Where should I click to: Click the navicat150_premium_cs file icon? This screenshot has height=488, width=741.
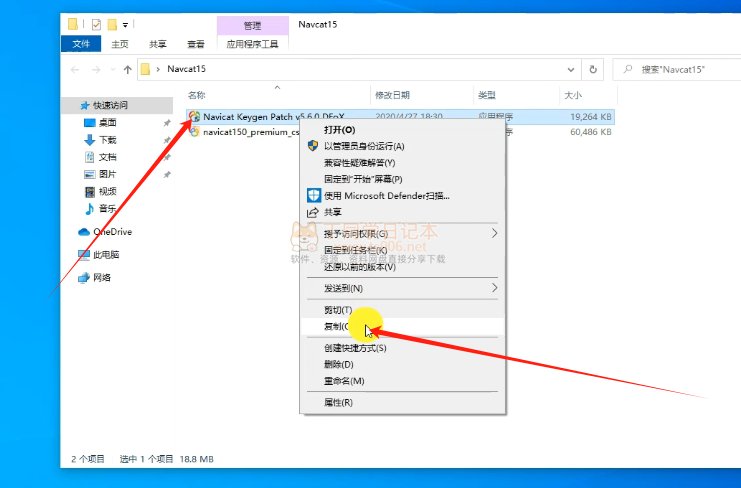click(x=194, y=132)
